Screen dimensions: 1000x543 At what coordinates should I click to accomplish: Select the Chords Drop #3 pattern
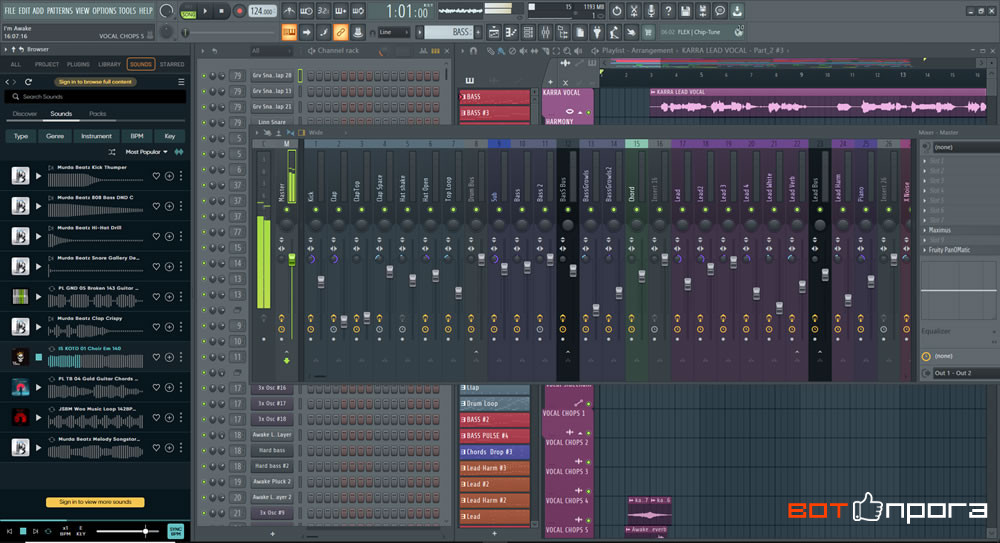click(x=495, y=452)
